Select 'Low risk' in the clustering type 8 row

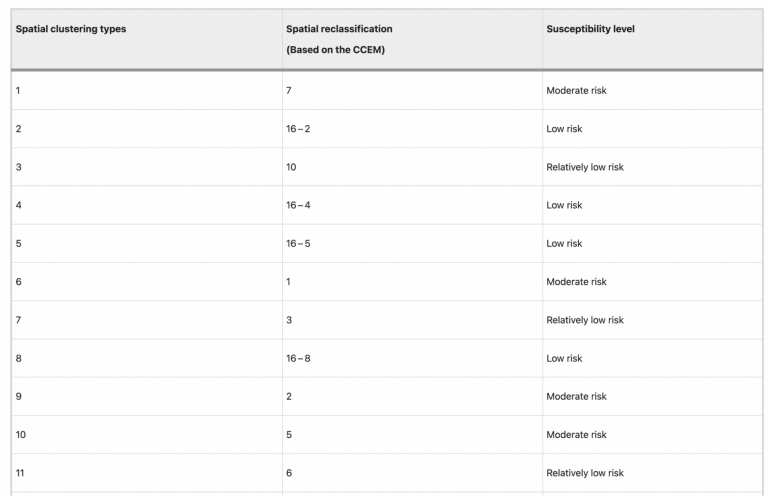(x=564, y=358)
